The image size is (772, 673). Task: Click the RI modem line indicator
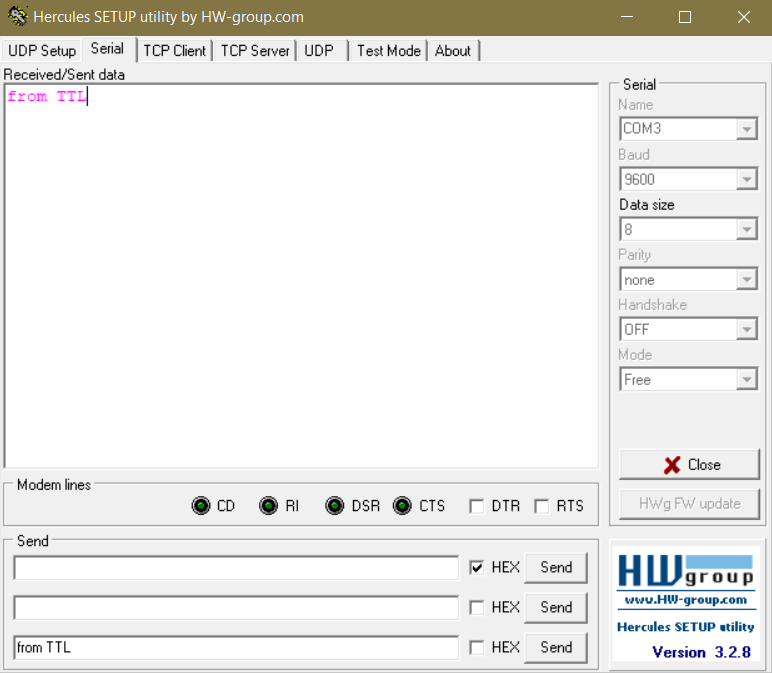[x=268, y=506]
